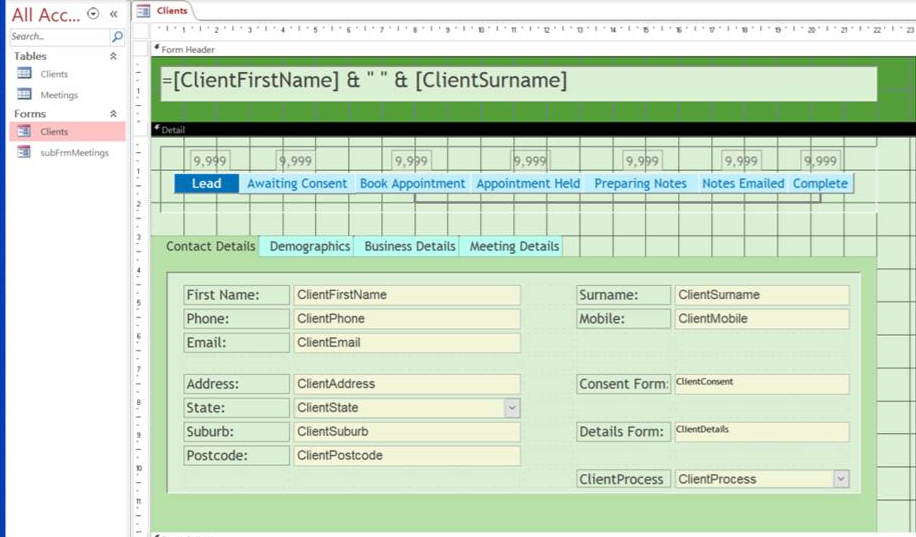Select the Preparing Notes toggle button

click(640, 183)
